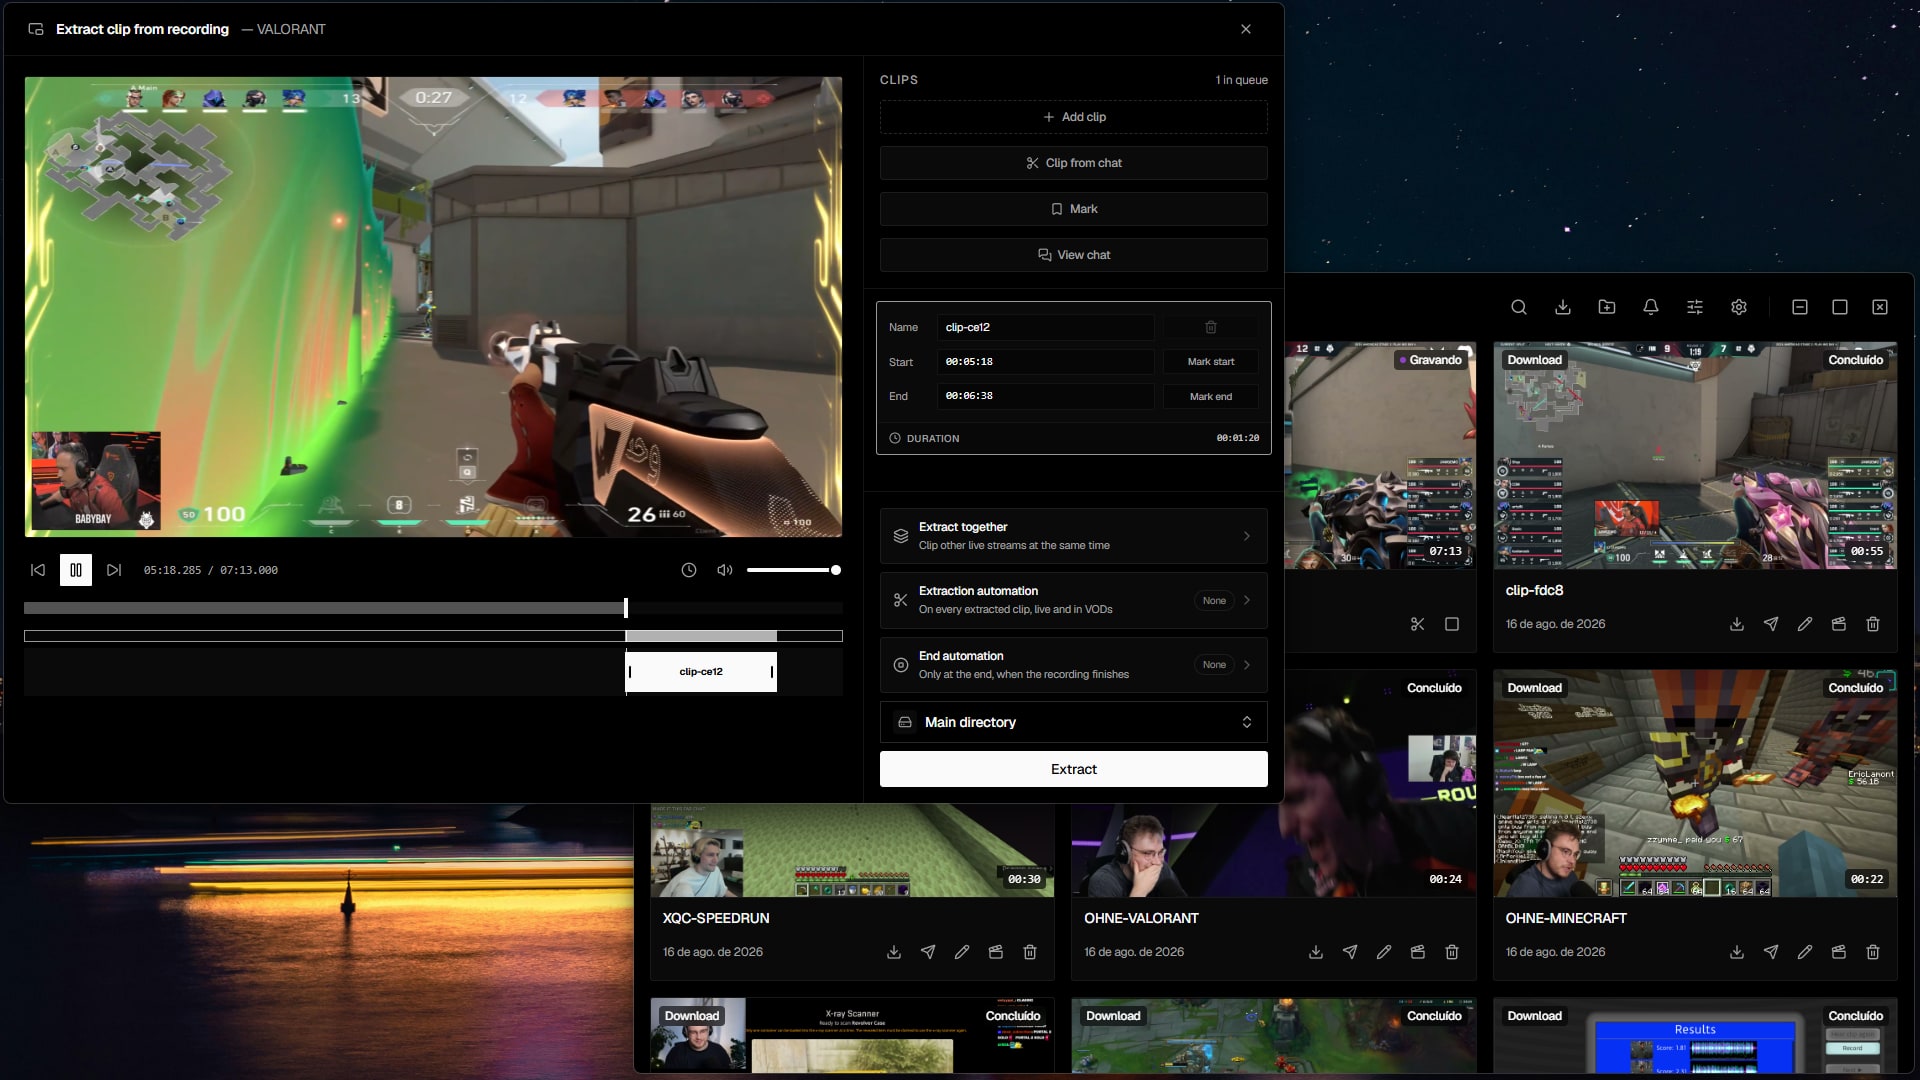Click the clip range bar under the progress bar

point(433,636)
